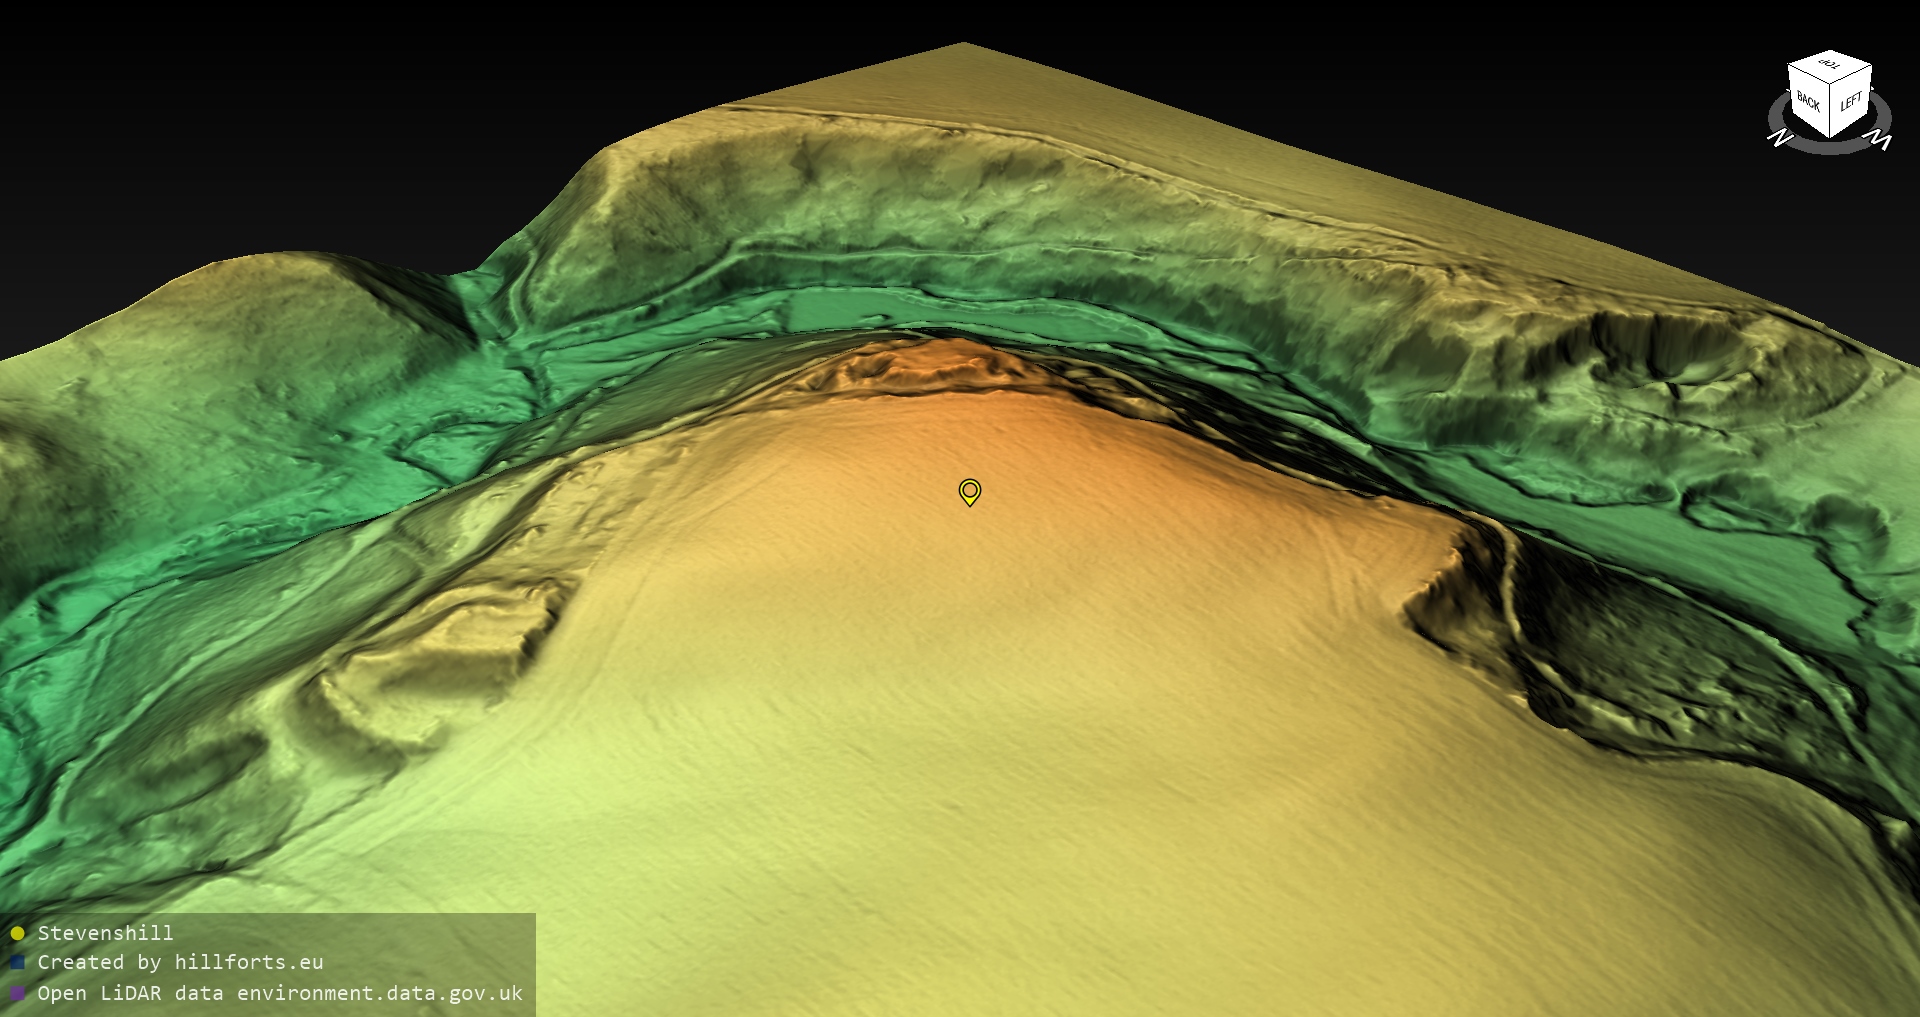Click the dark quarry hollow on the right slope
Screen dimensions: 1920x1017
pos(1640,650)
